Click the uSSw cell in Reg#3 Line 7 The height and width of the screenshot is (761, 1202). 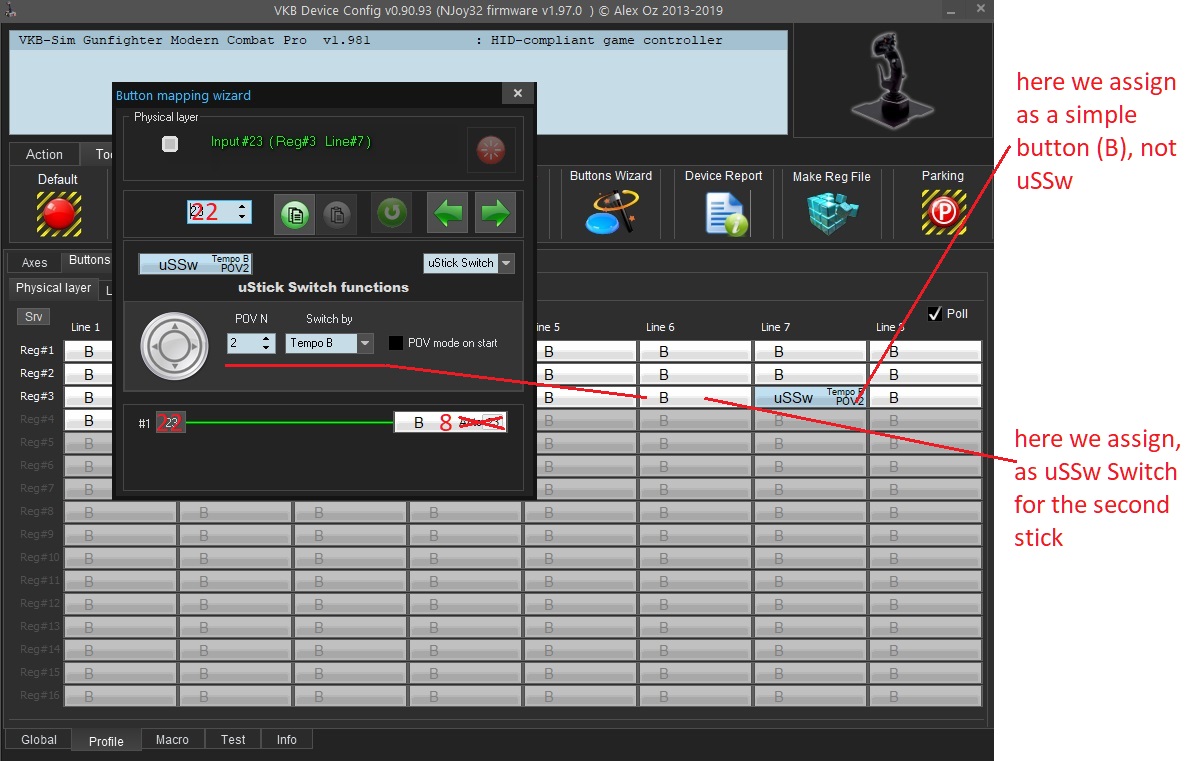click(x=810, y=397)
